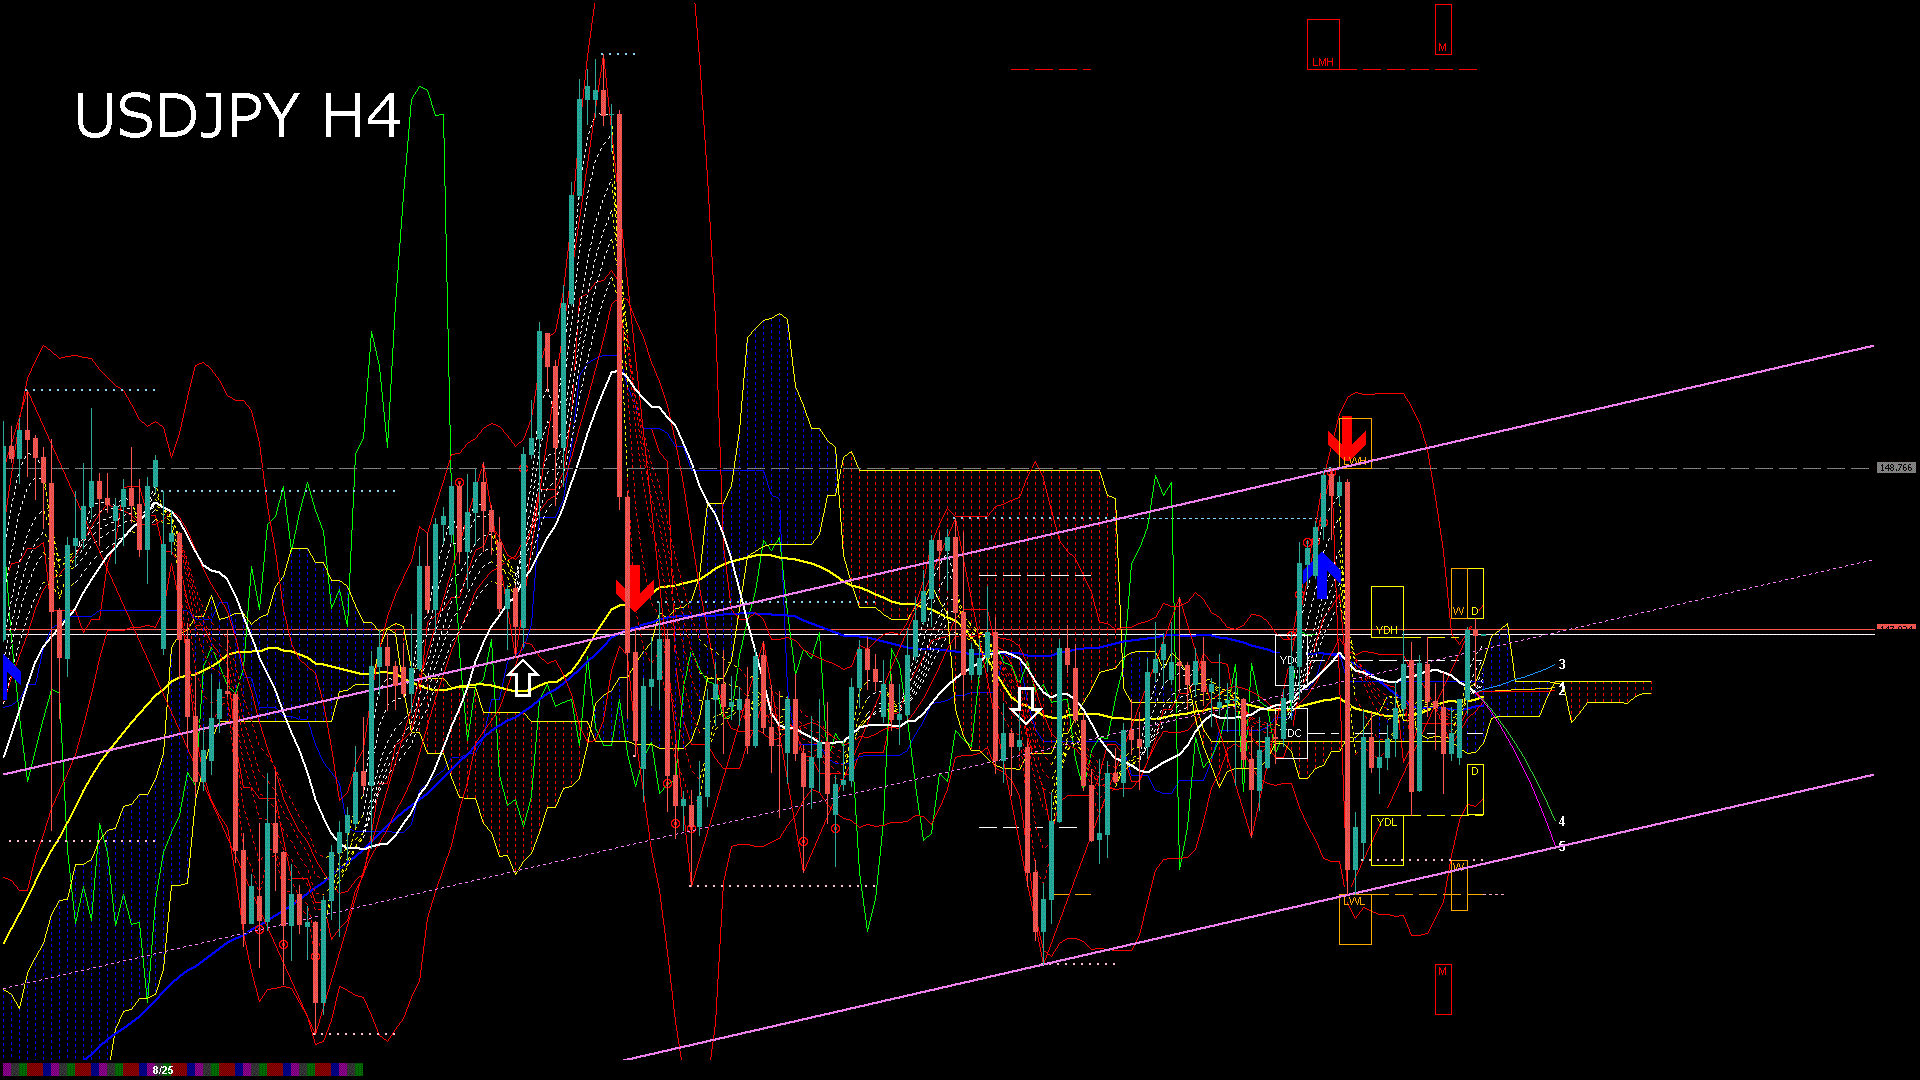Viewport: 1920px width, 1080px height.
Task: Click the YDL yesterday-low label
Action: click(1387, 822)
